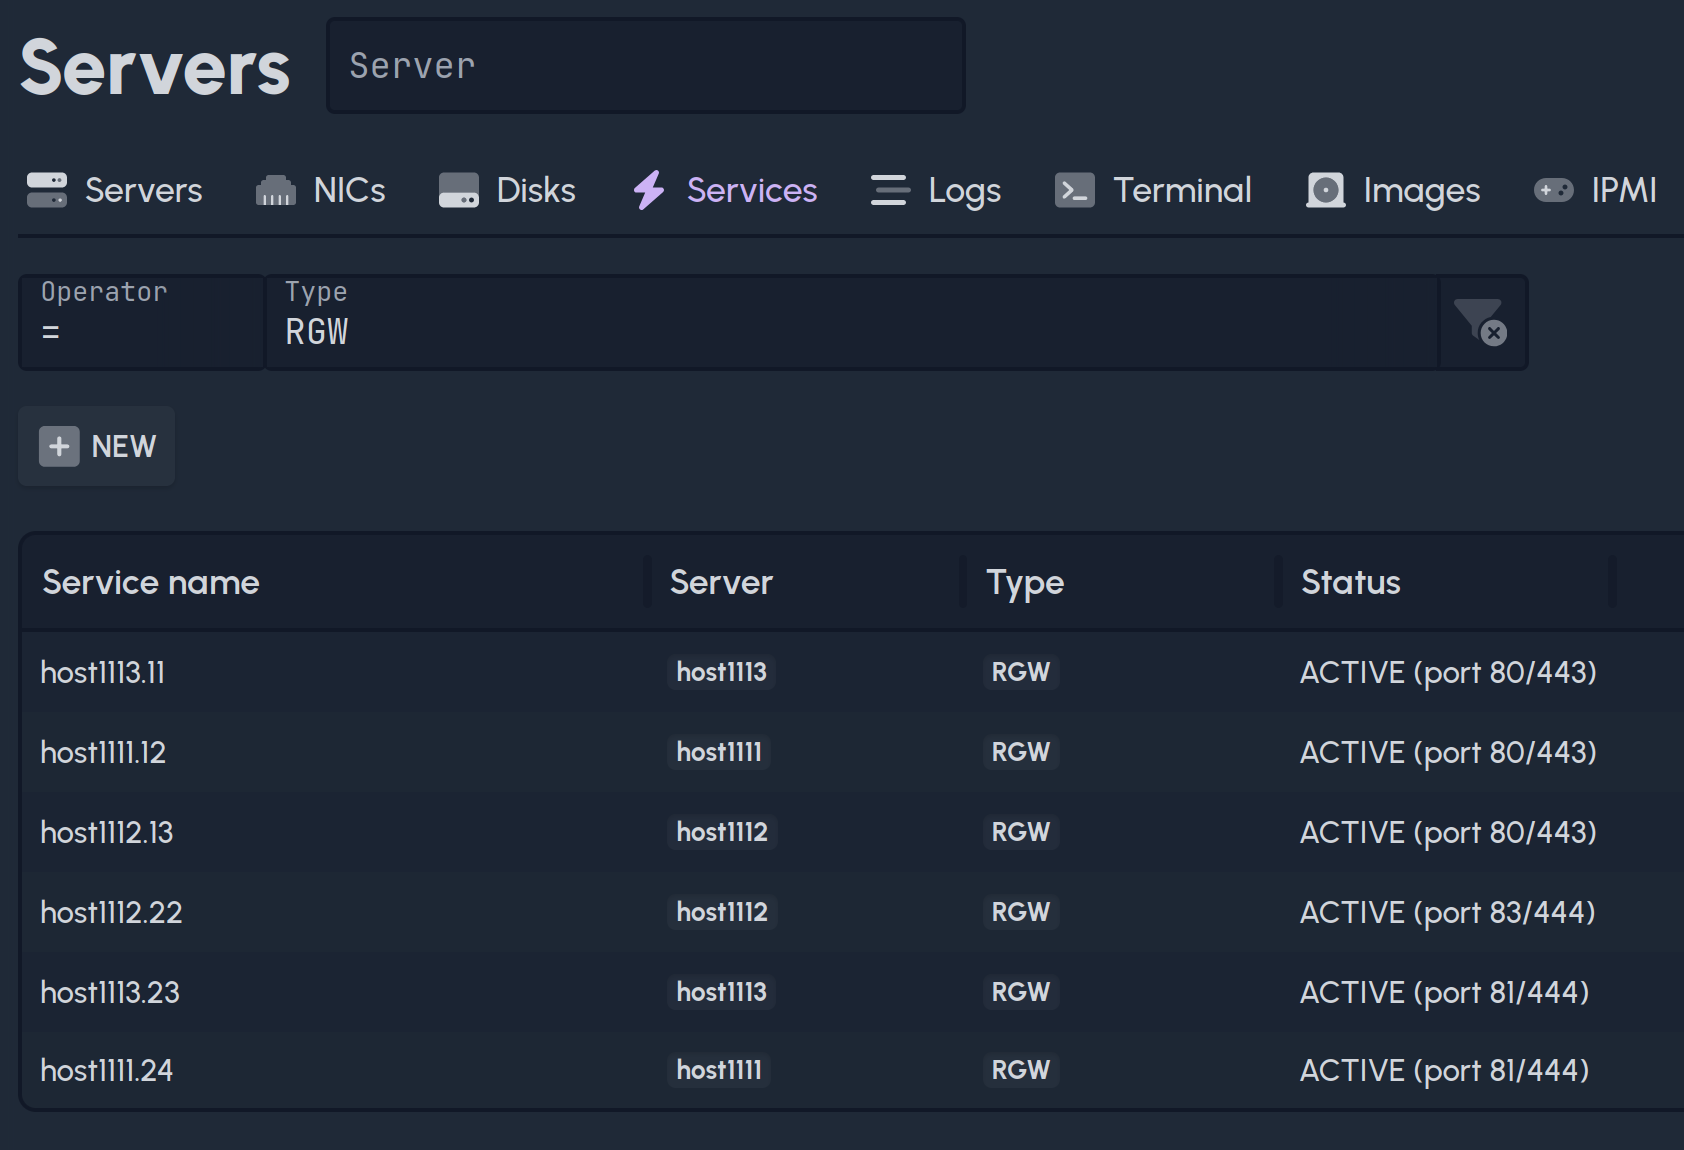Click the Terminal prompt icon
This screenshot has height=1150, width=1684.
(x=1075, y=190)
